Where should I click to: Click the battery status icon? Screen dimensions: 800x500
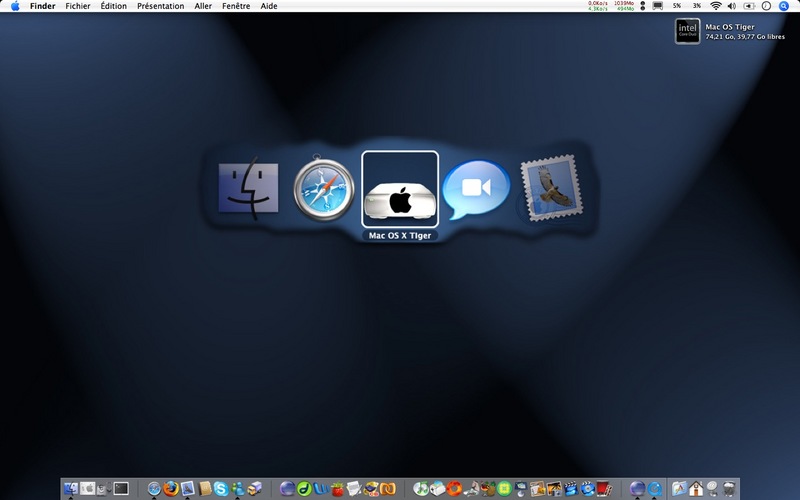(x=749, y=6)
